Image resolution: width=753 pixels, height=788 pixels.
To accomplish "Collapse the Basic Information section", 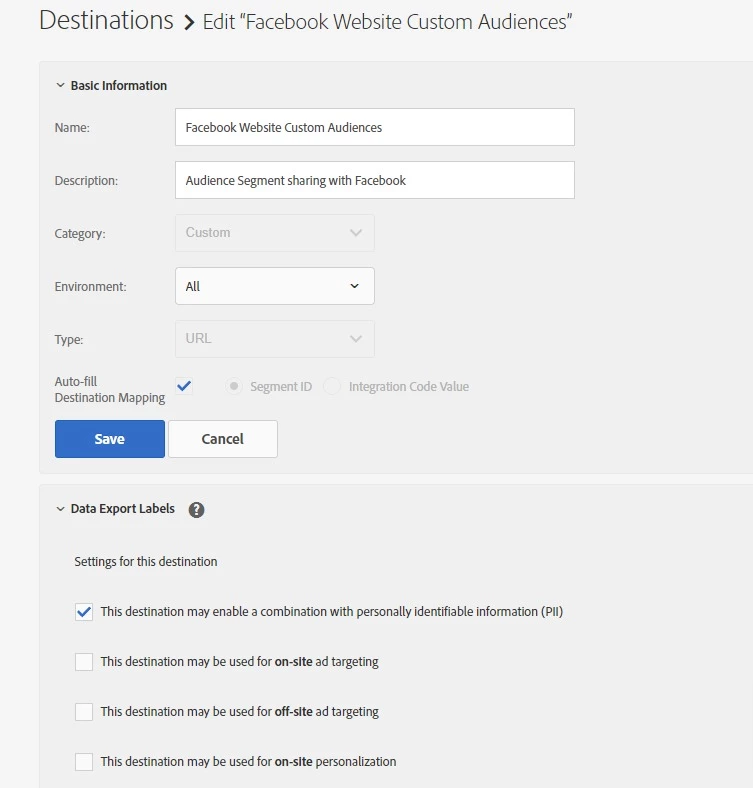I will (60, 85).
